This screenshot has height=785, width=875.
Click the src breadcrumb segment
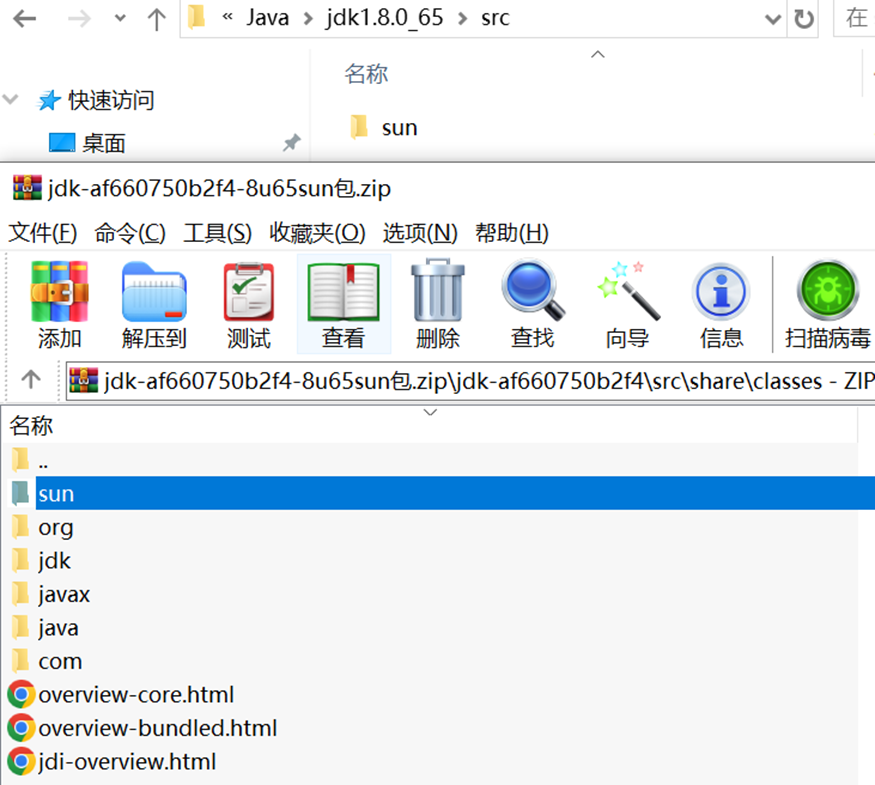click(496, 18)
